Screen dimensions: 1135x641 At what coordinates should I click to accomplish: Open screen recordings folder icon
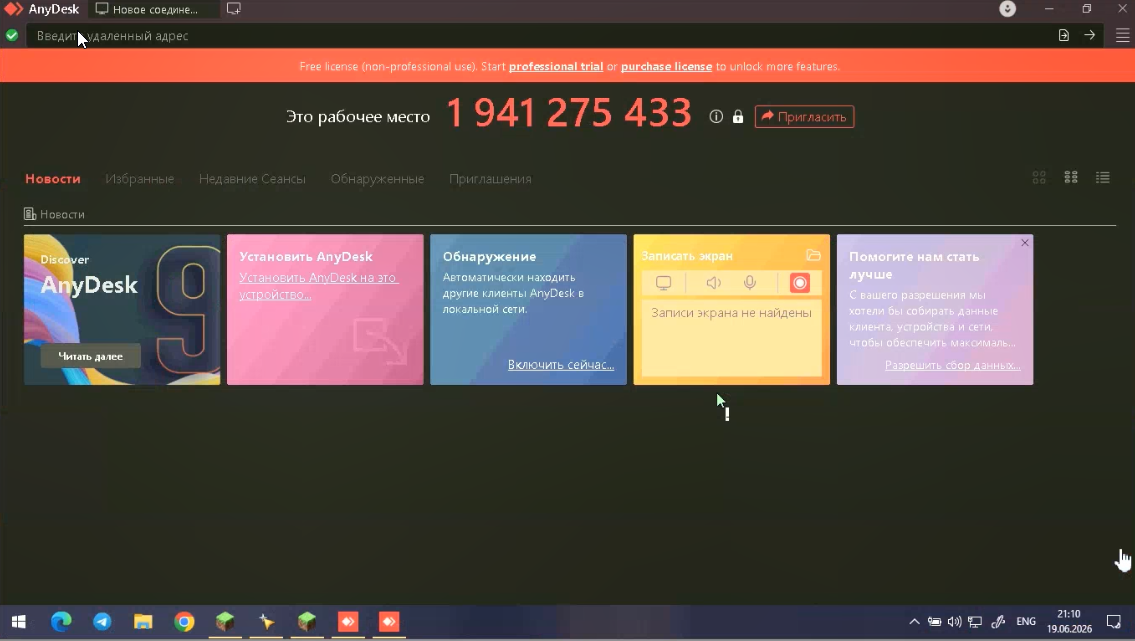[x=813, y=255]
